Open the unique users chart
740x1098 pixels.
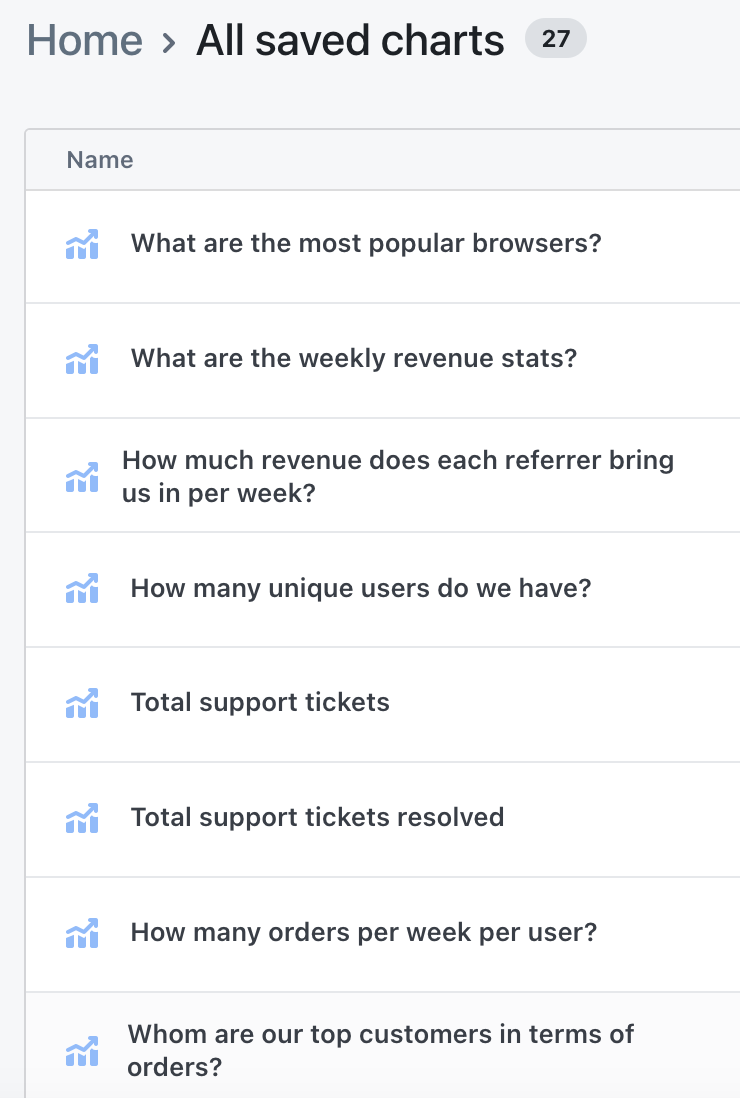click(361, 588)
